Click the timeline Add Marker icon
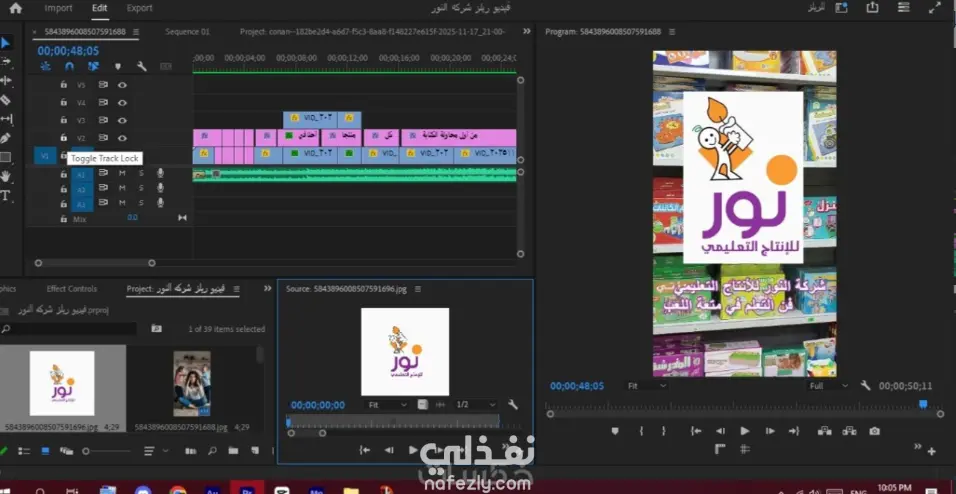The image size is (956, 494). point(118,66)
